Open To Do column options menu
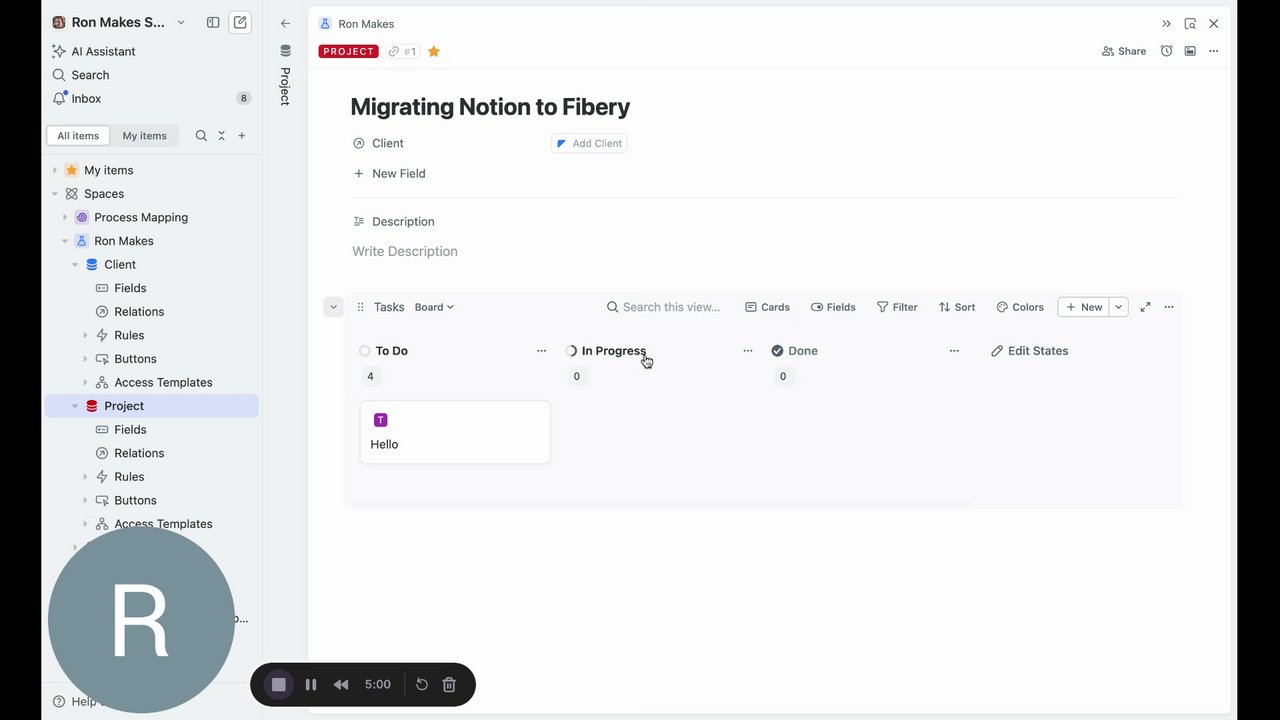Viewport: 1280px width, 720px height. [x=541, y=351]
